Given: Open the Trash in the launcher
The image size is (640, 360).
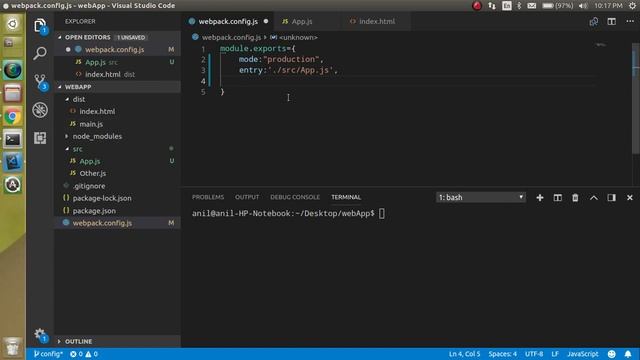Looking at the screenshot, I should (x=13, y=347).
